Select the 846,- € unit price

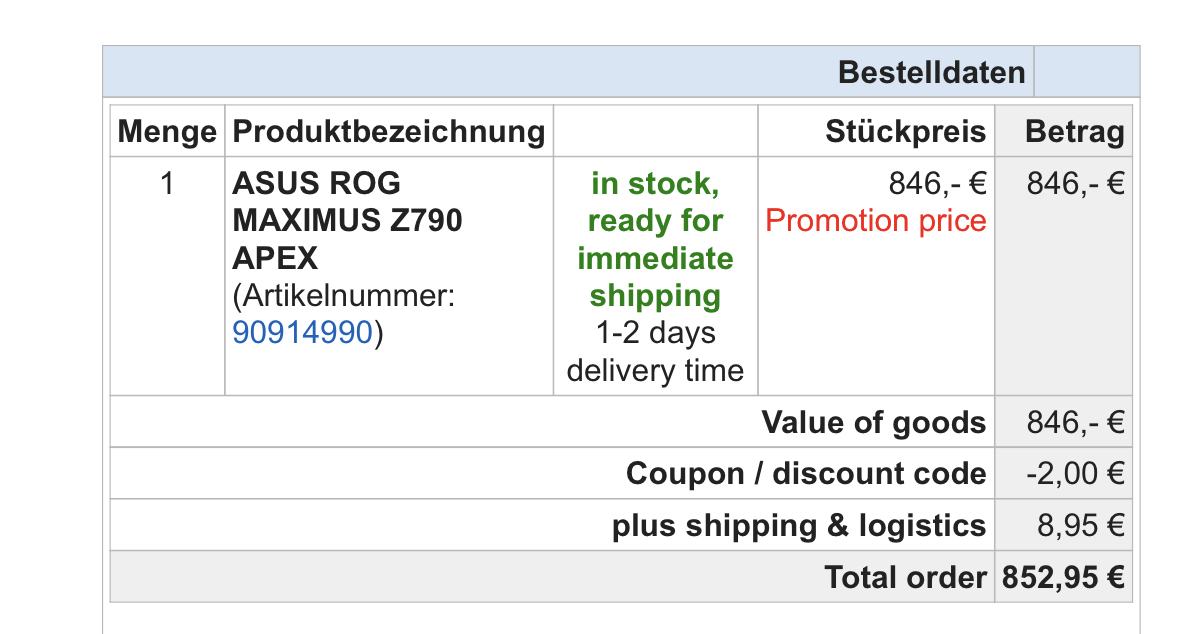click(937, 184)
